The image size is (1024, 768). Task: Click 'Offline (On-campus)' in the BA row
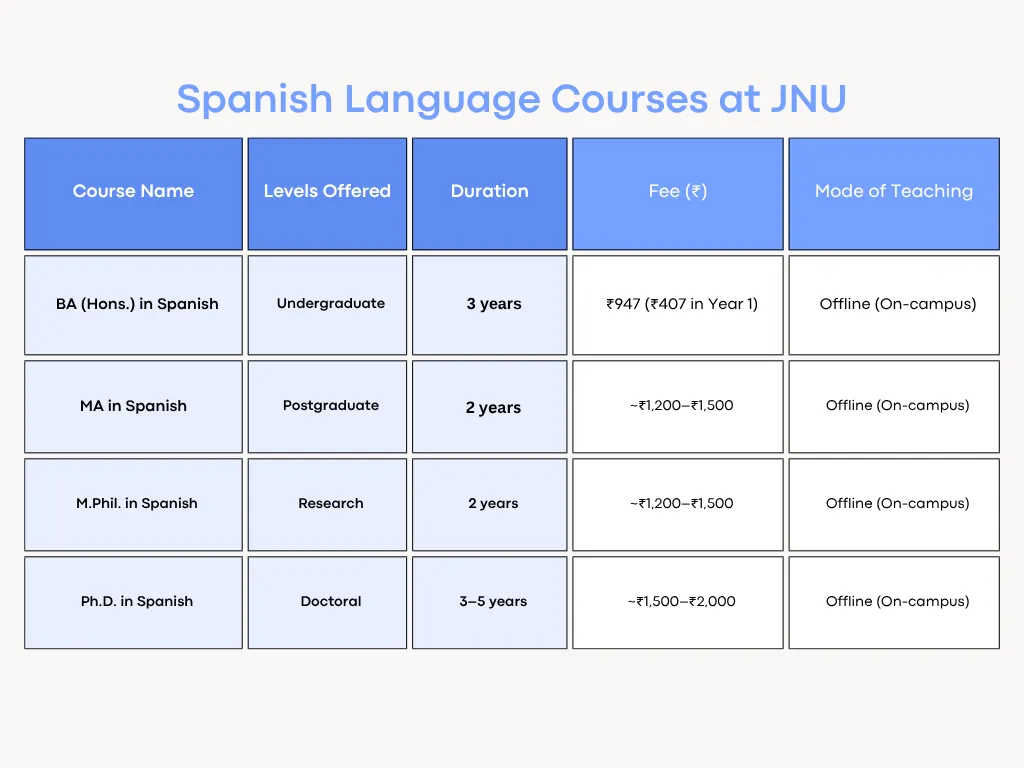(893, 304)
